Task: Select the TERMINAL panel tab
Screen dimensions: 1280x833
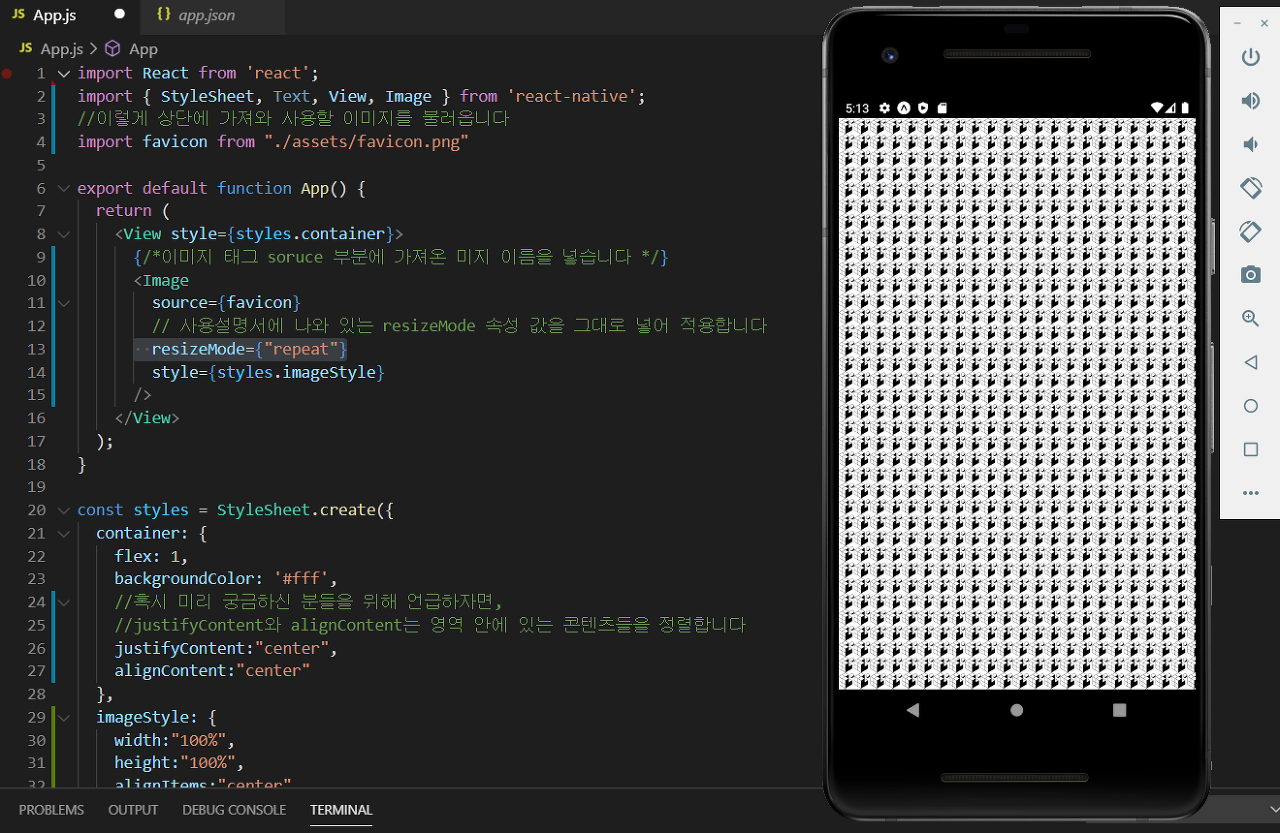Action: point(341,810)
